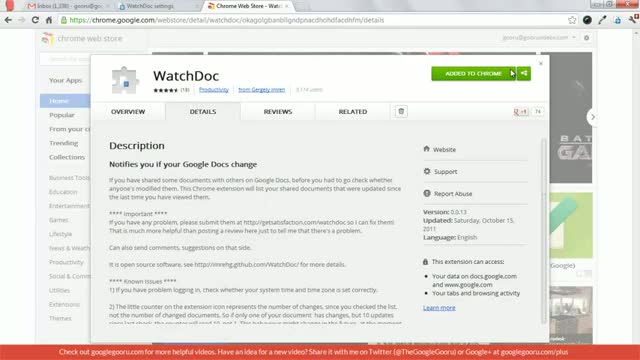Viewport: 640px width, 360px height.
Task: Switch to the Gmail Inbox browser tab
Action: pos(67,6)
